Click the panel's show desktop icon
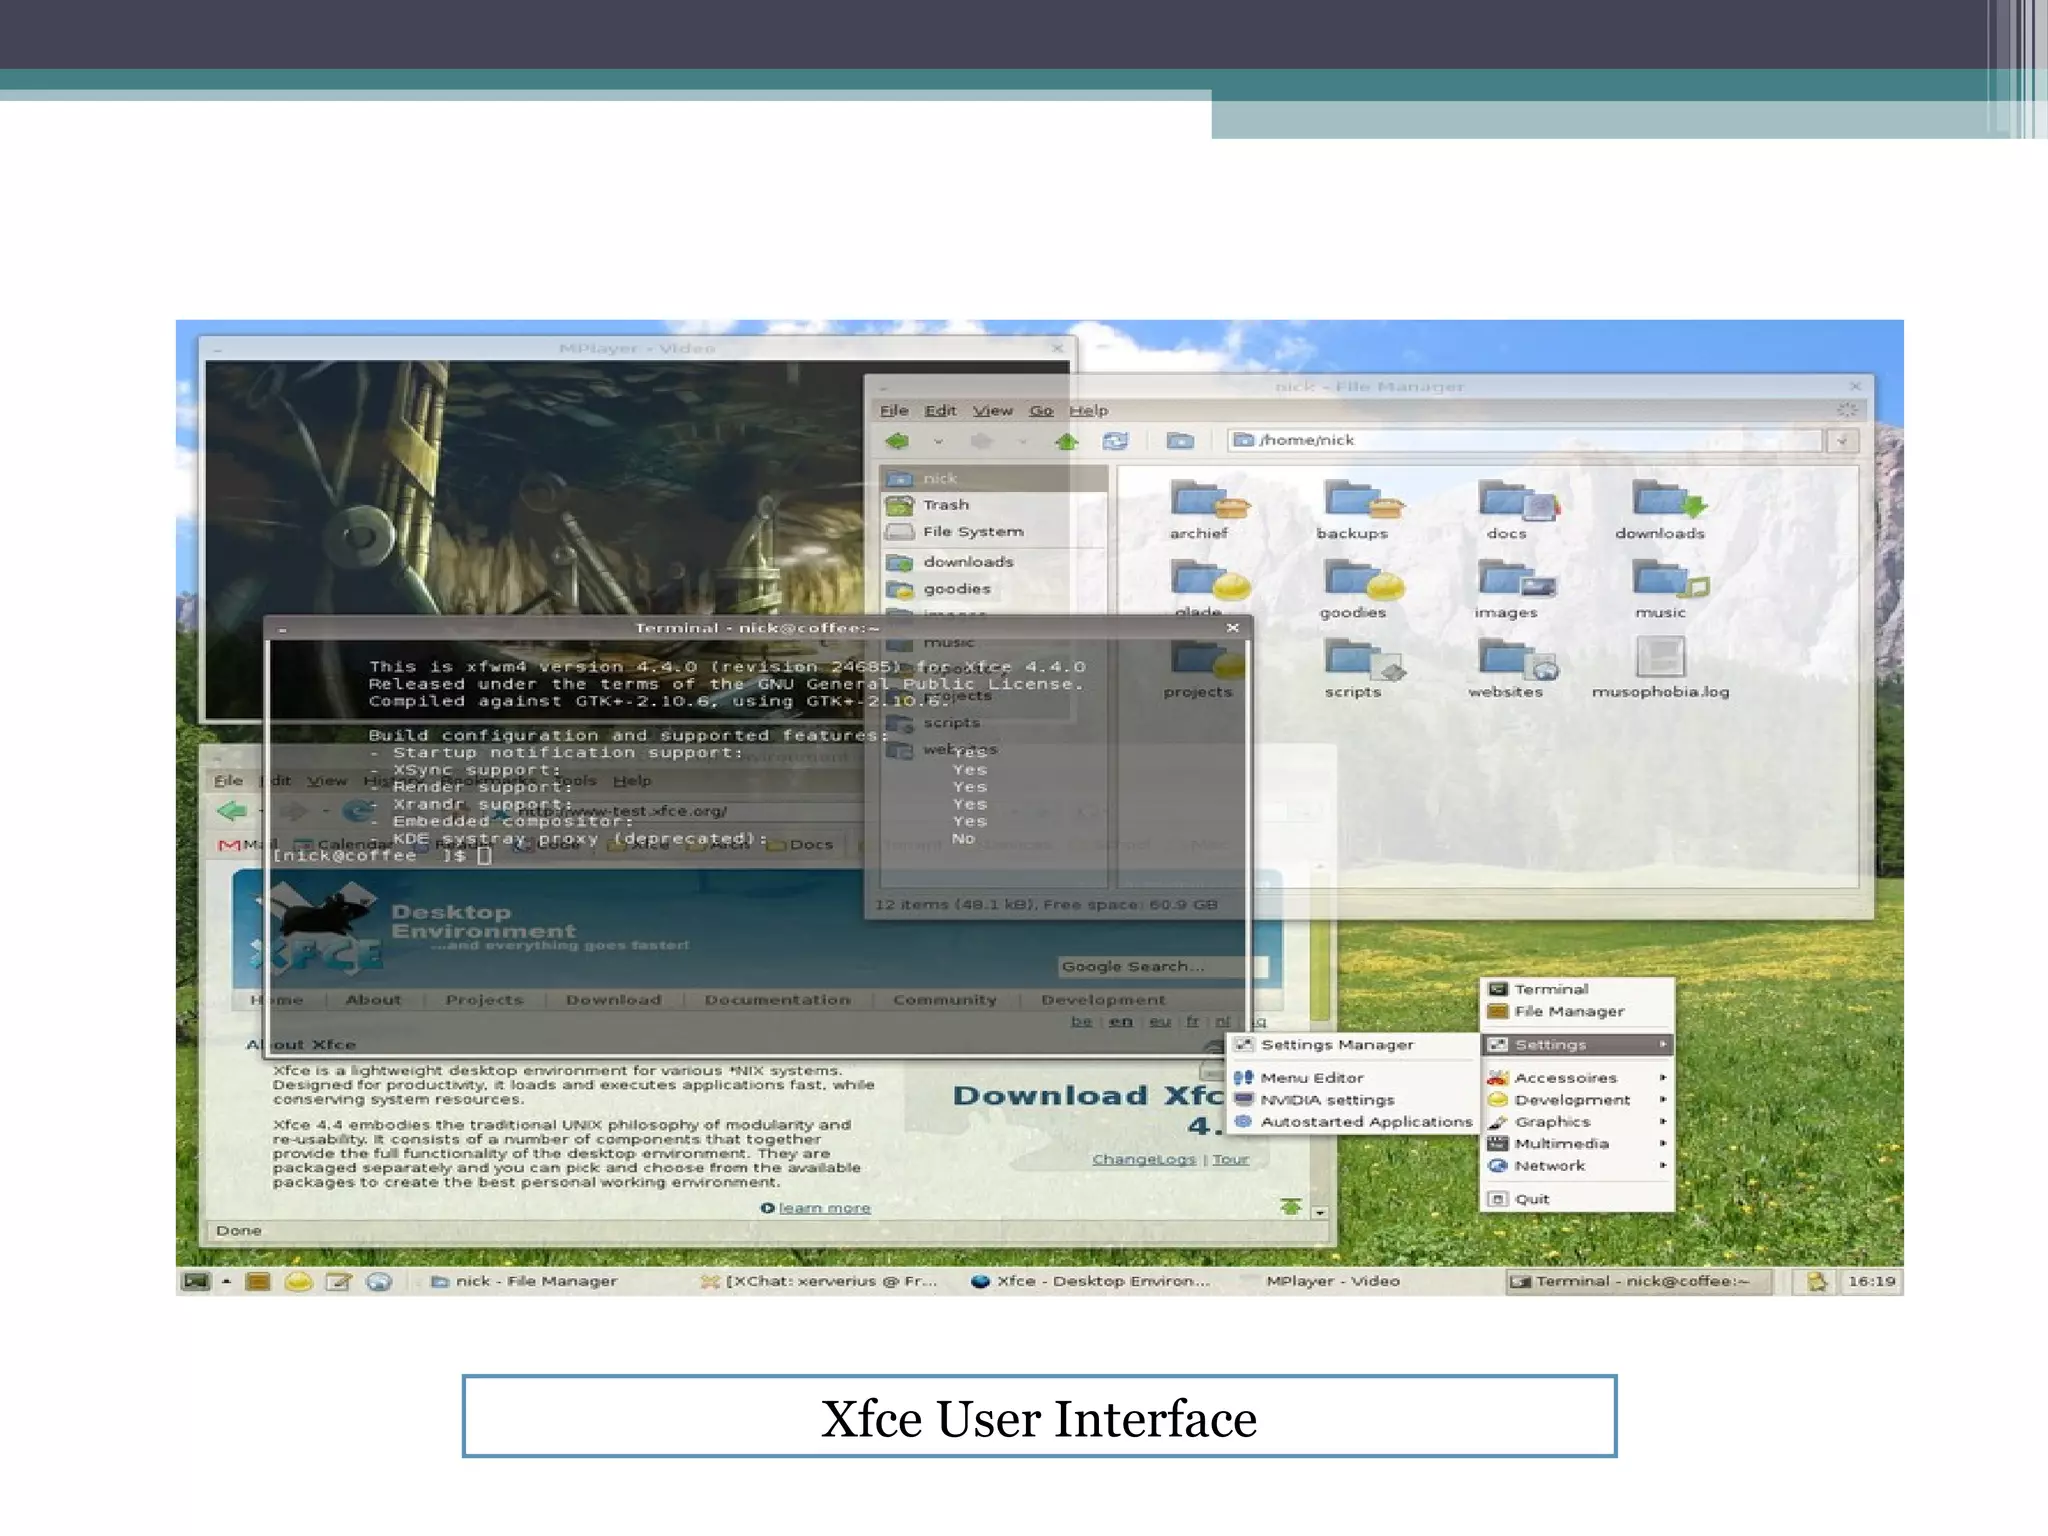The height and width of the screenshot is (1536, 2048). point(197,1281)
